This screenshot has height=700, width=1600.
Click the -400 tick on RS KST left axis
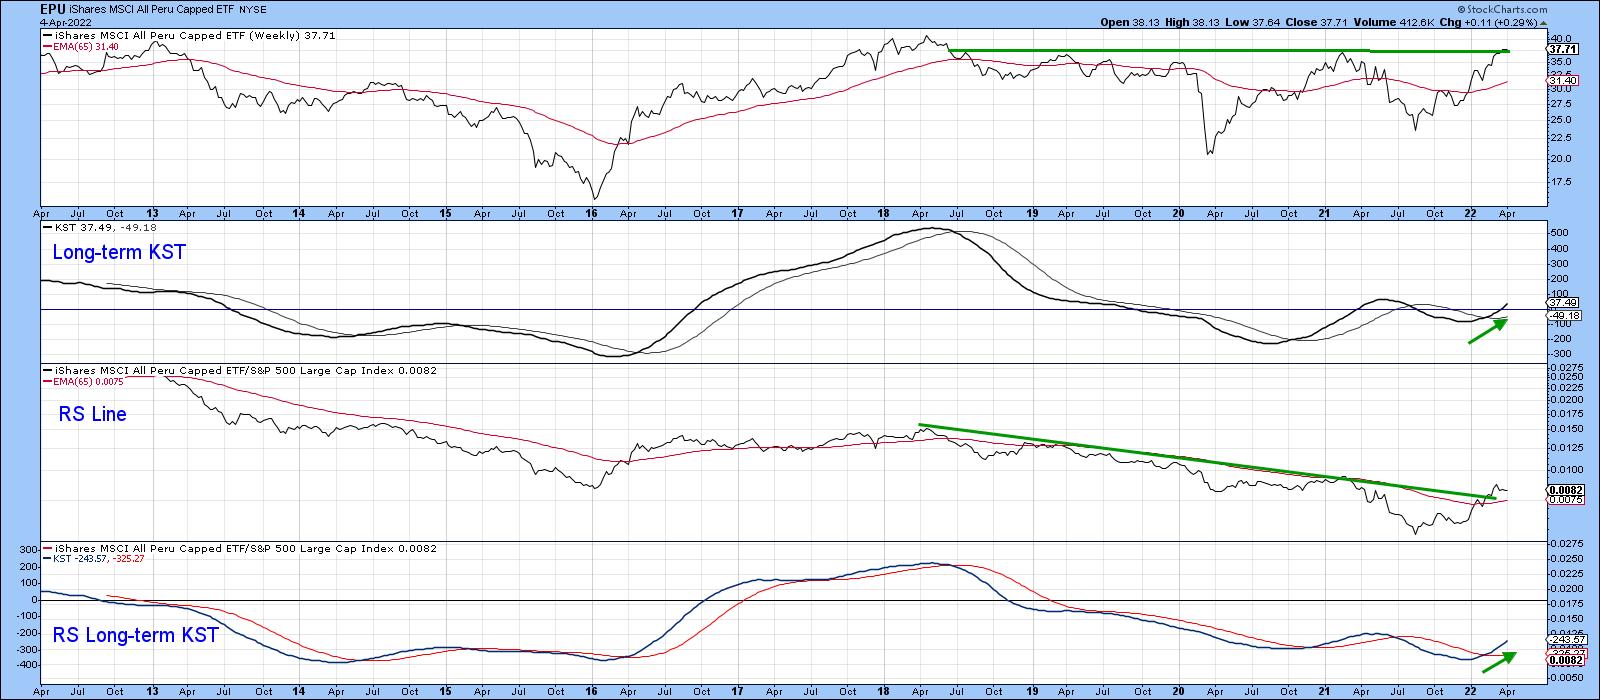[x=26, y=664]
